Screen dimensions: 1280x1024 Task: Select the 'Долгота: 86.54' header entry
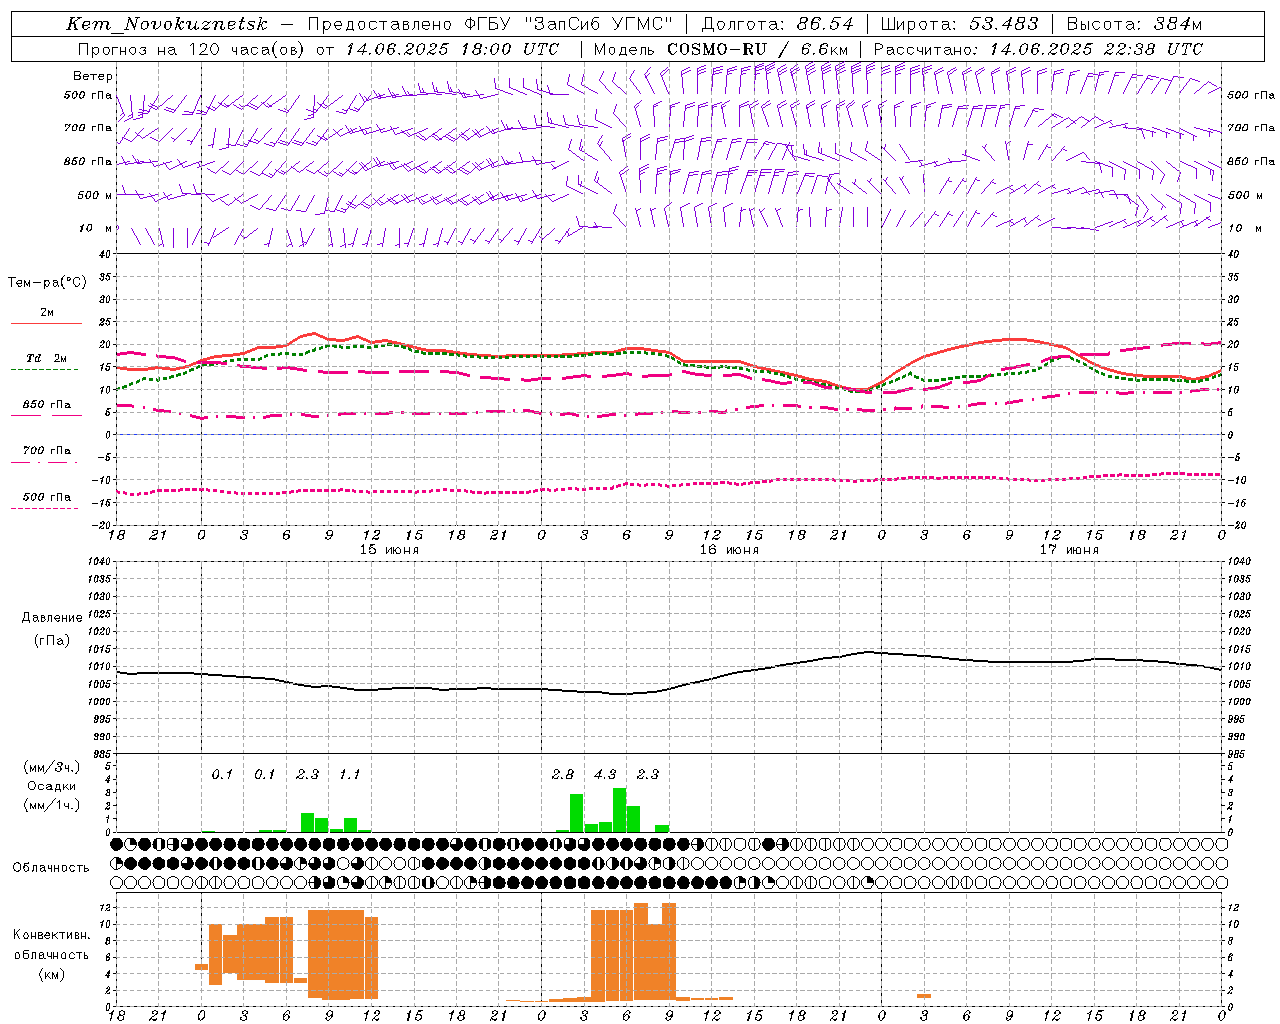(778, 24)
